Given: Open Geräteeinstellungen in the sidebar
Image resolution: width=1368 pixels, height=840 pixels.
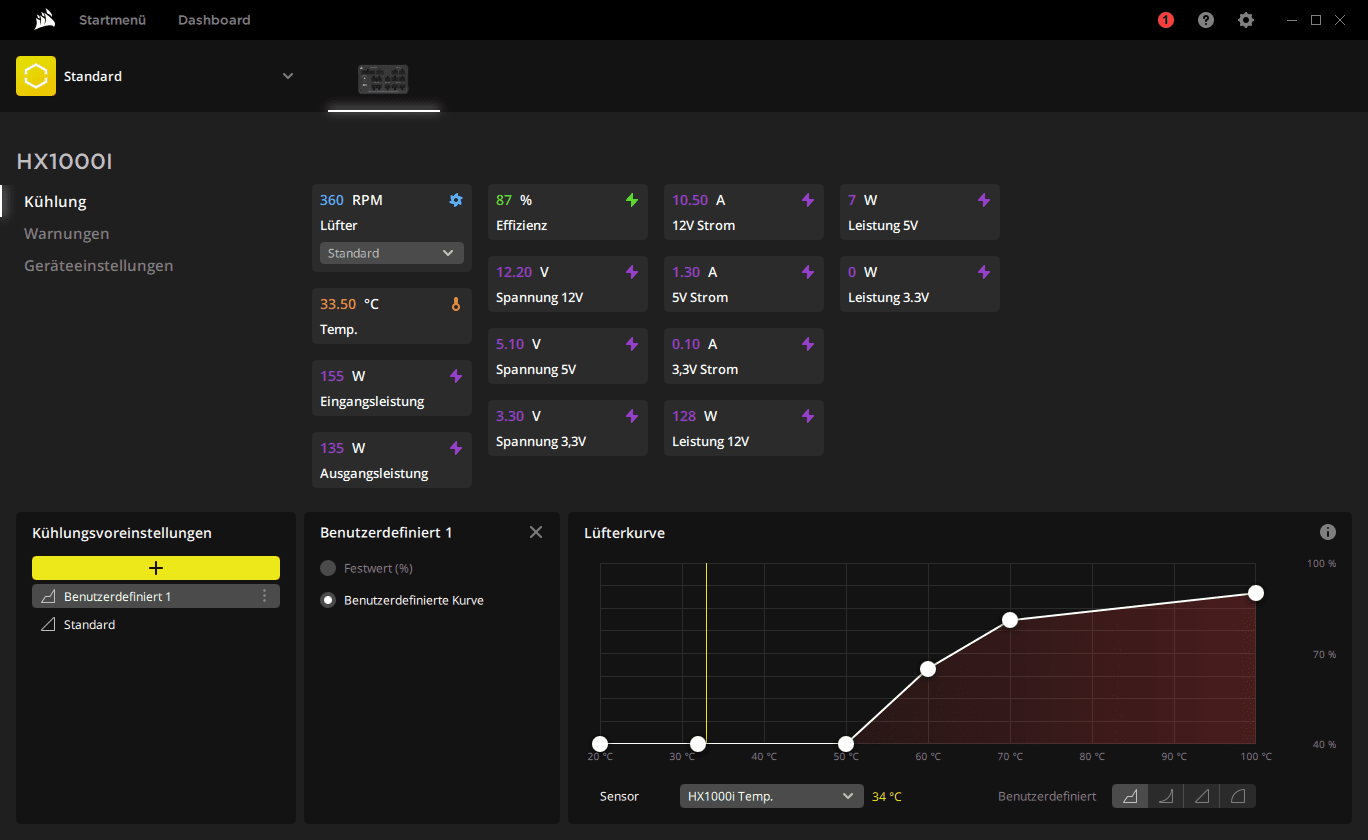Looking at the screenshot, I should [99, 265].
